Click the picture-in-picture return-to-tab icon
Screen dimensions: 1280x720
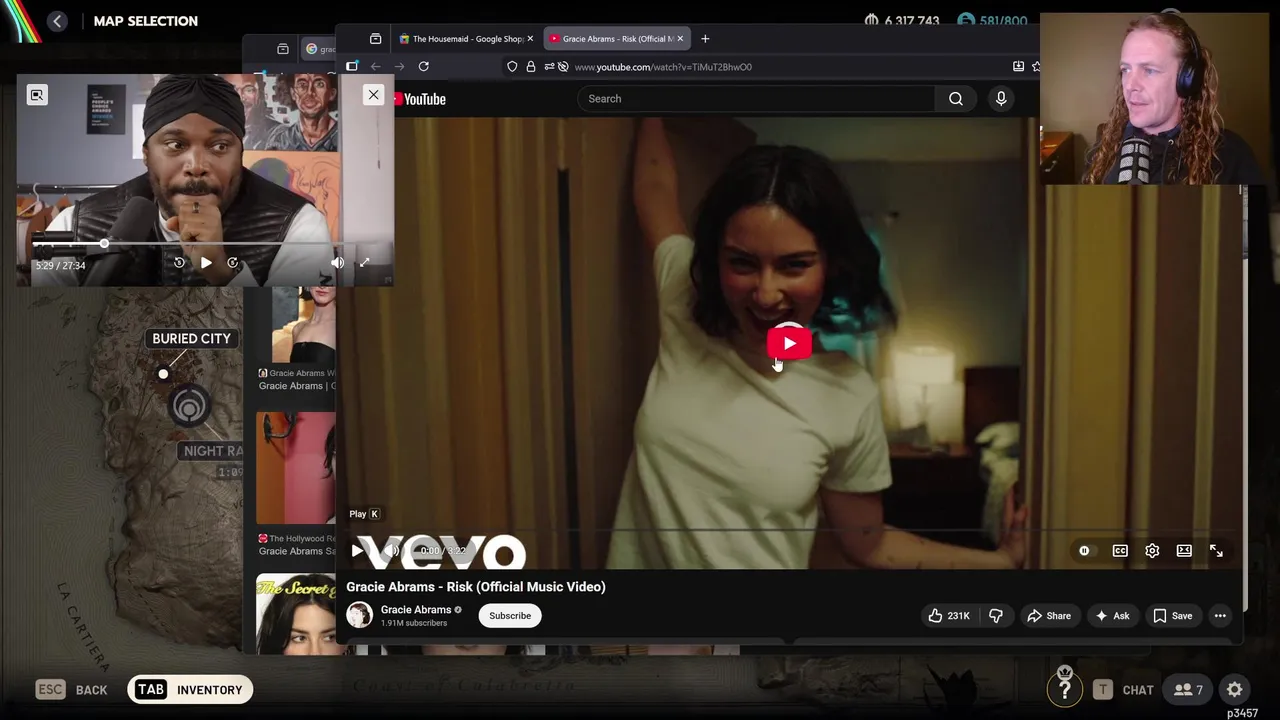pos(37,95)
